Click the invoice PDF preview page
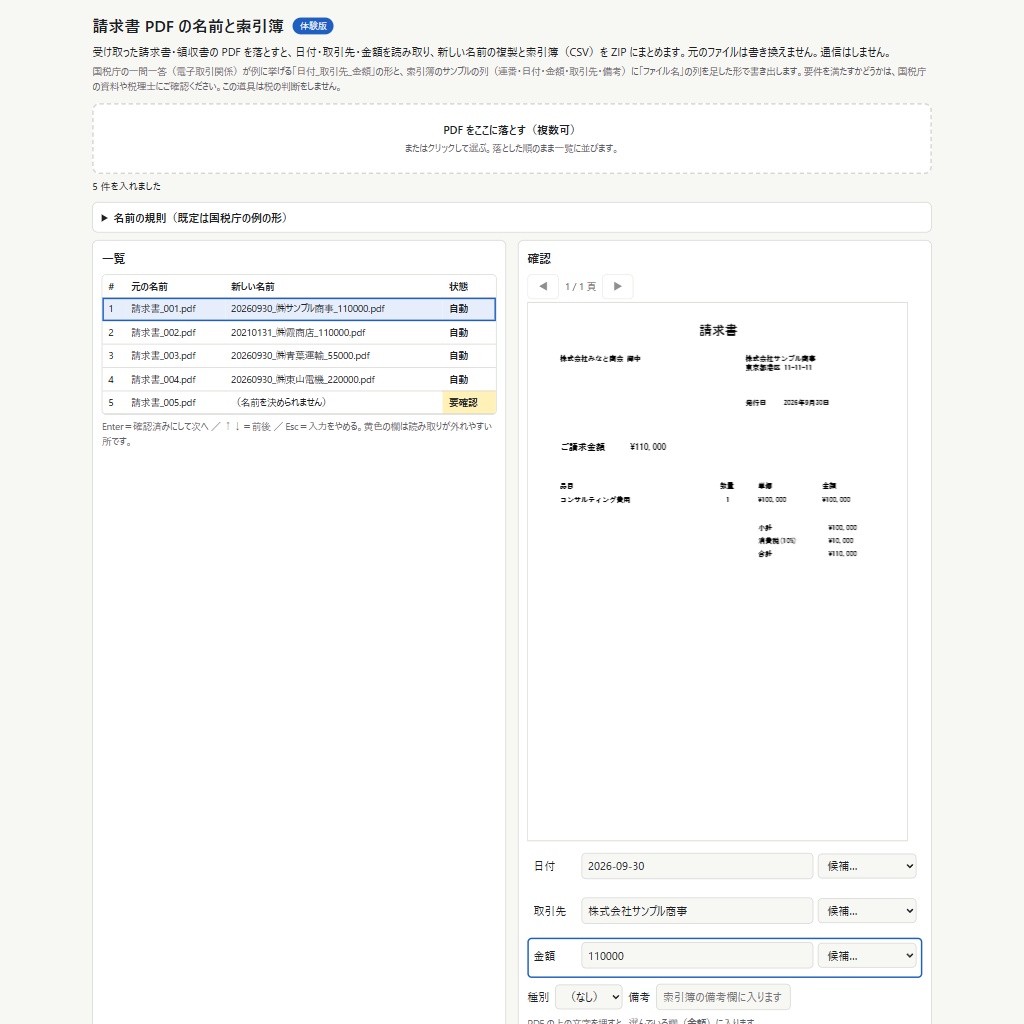Screen dimensions: 1024x1024 pyautogui.click(x=717, y=571)
